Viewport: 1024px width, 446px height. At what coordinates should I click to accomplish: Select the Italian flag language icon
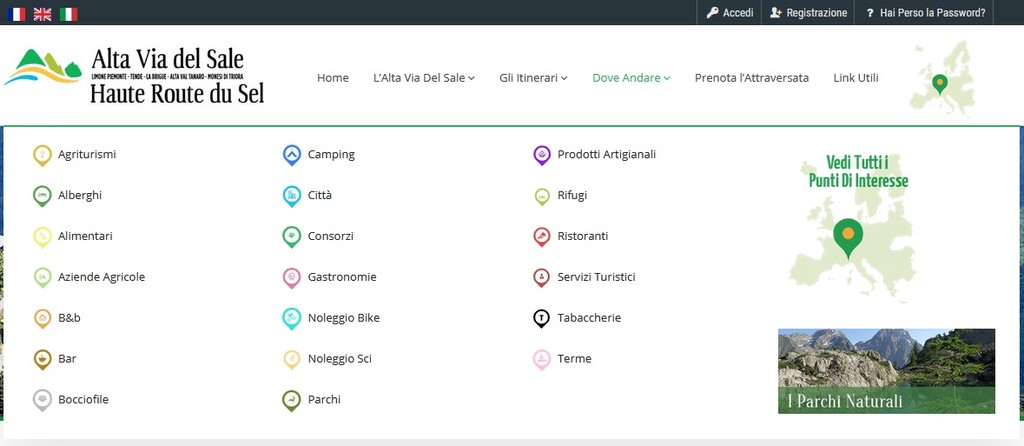click(x=68, y=14)
